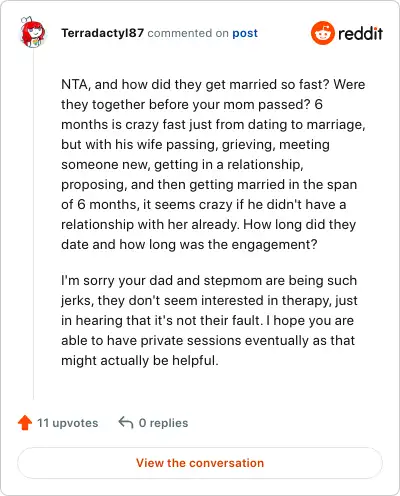Click the reddit wordmark text
The image size is (400, 496).
(x=360, y=33)
